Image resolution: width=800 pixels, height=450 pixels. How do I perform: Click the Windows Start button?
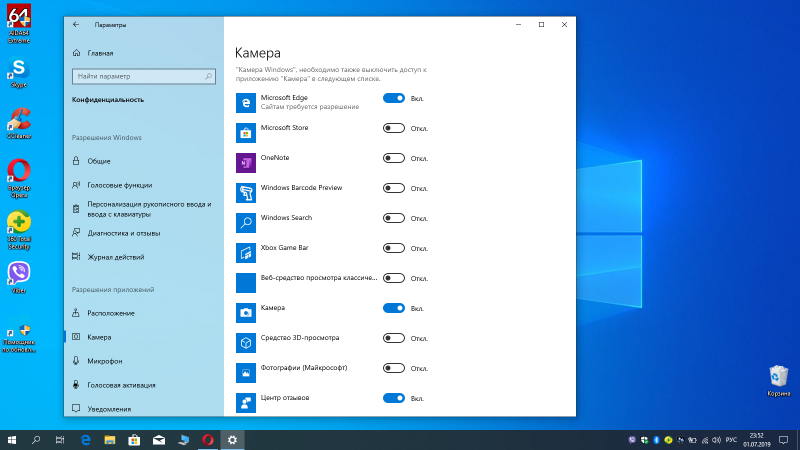click(x=13, y=439)
